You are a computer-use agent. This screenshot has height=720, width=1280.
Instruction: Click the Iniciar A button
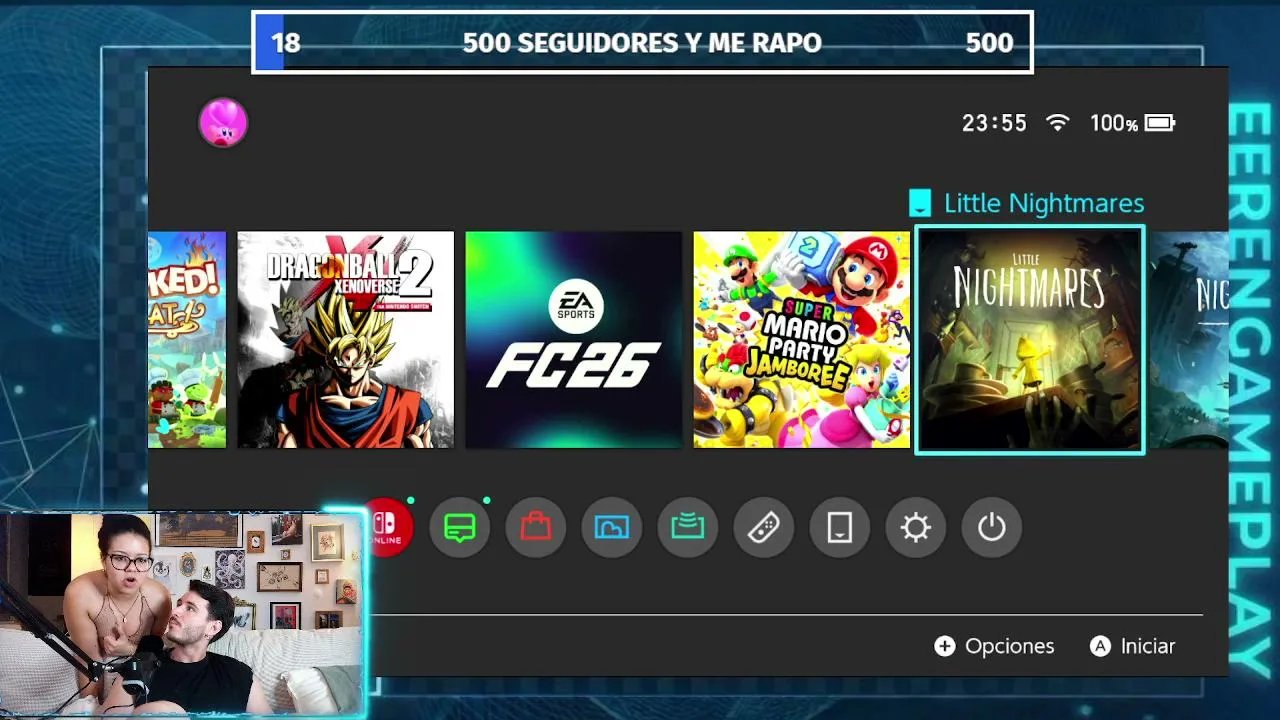1132,646
